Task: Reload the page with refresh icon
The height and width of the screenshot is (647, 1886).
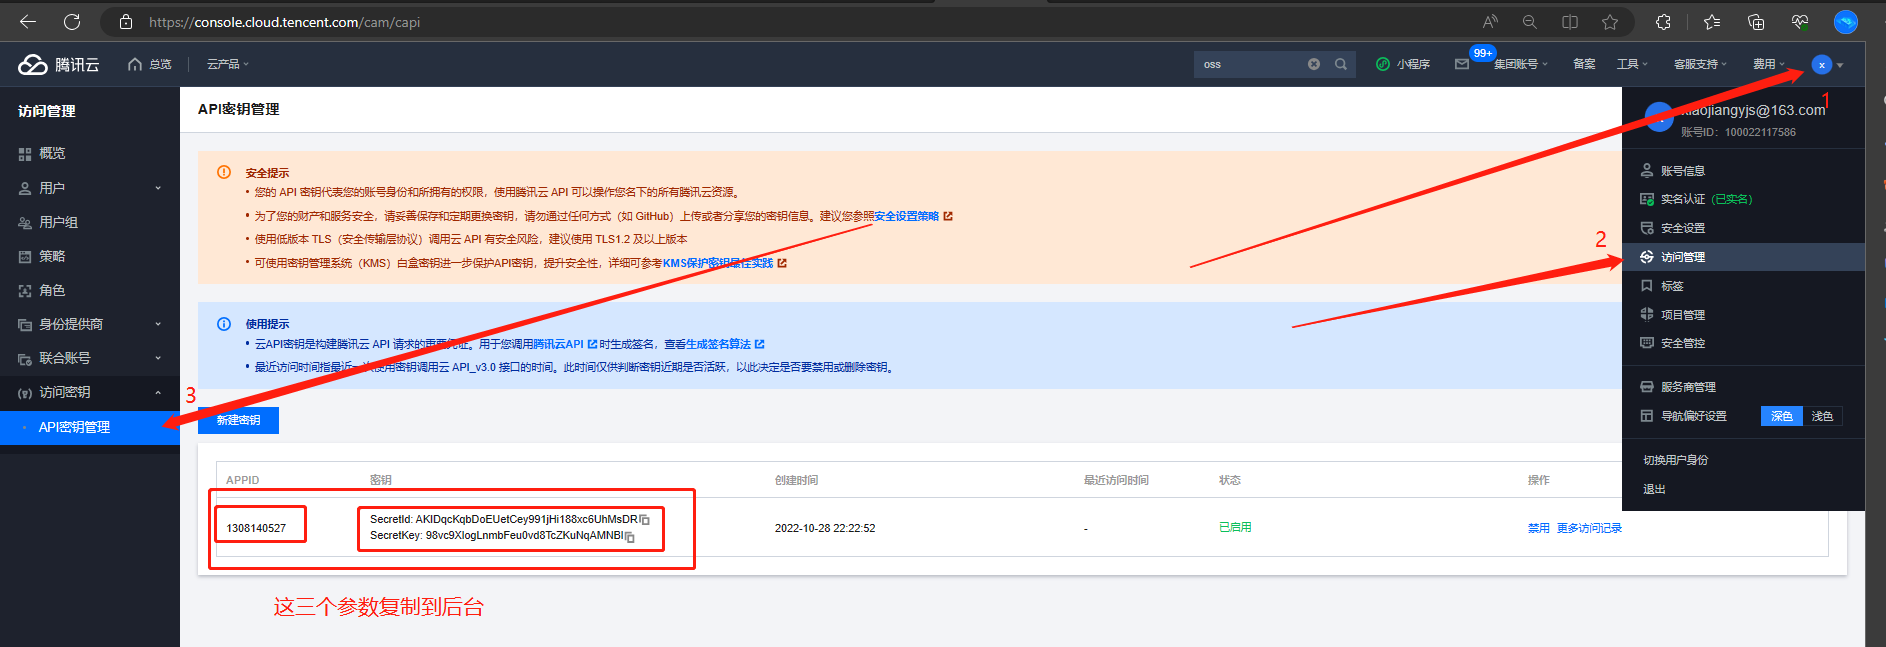Action: coord(72,22)
